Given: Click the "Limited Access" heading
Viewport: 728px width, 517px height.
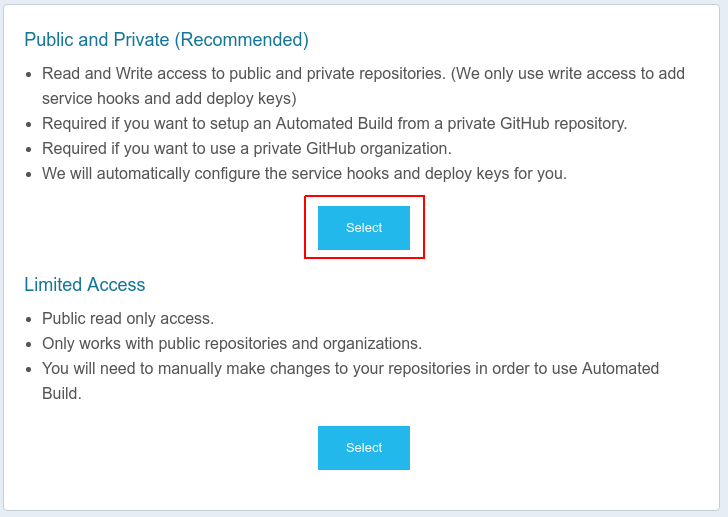Looking at the screenshot, I should (85, 285).
